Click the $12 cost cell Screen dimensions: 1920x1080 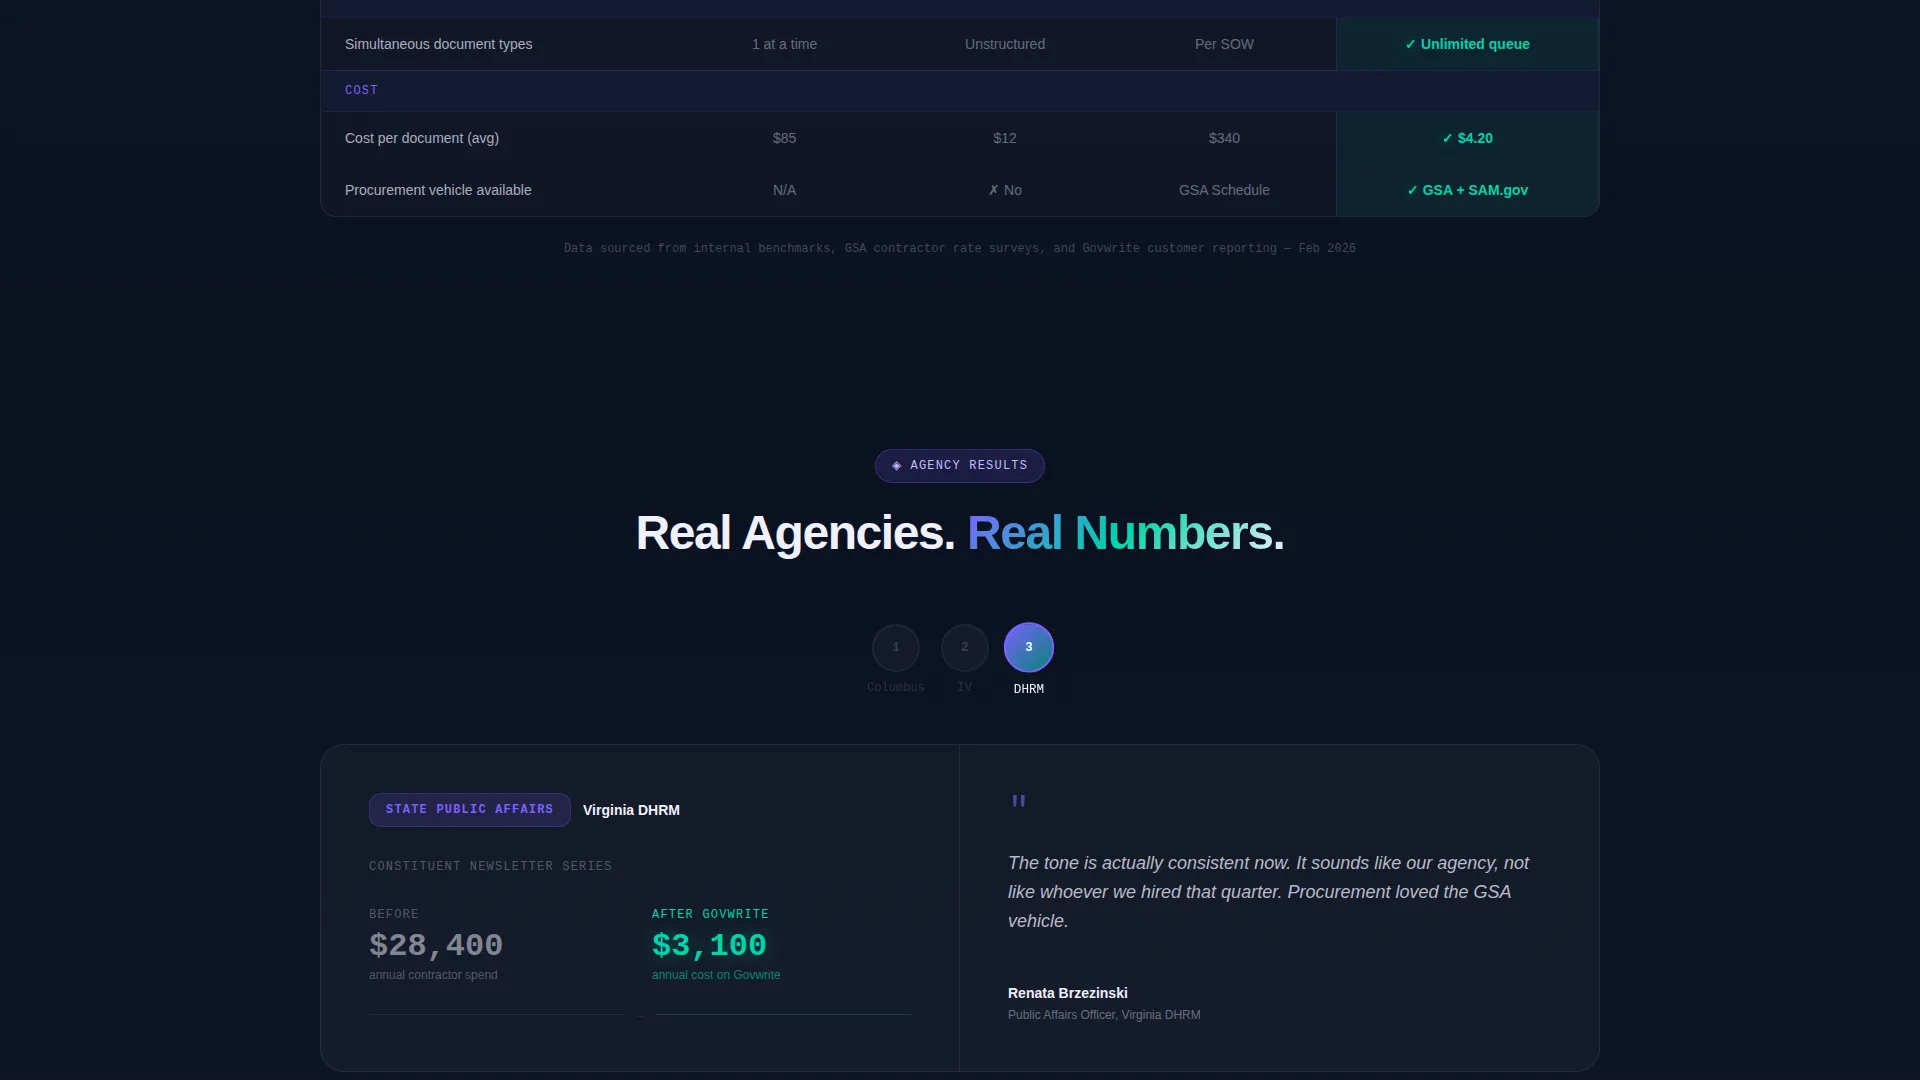coord(1004,138)
